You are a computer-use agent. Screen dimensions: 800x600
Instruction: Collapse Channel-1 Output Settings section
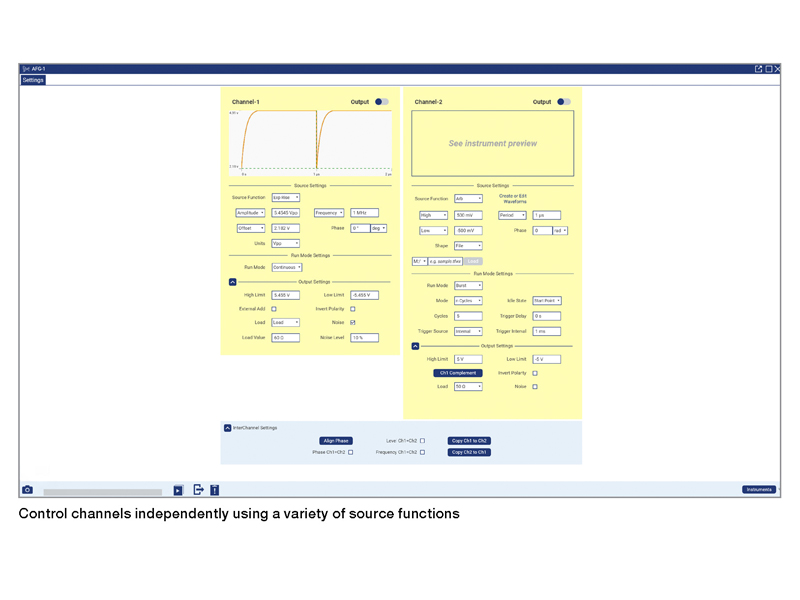click(233, 282)
